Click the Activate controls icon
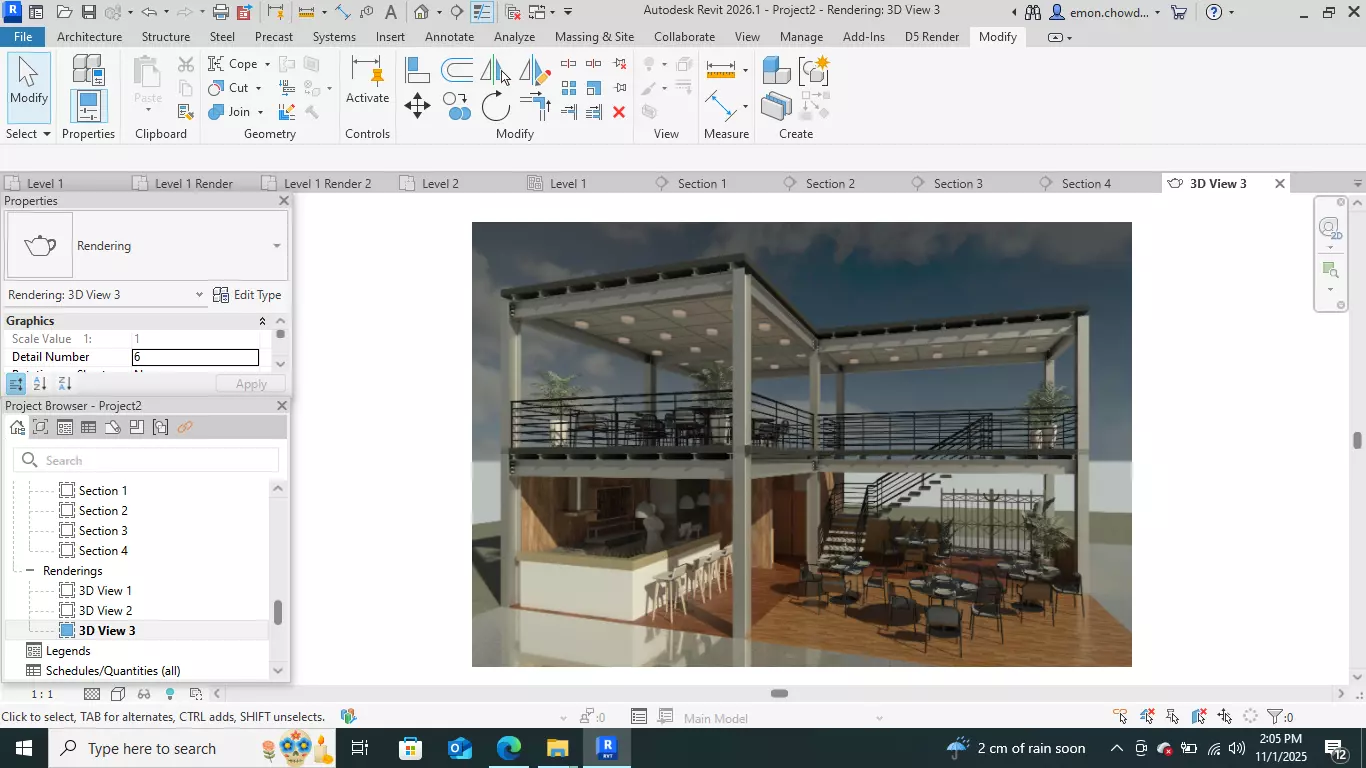 [x=367, y=80]
